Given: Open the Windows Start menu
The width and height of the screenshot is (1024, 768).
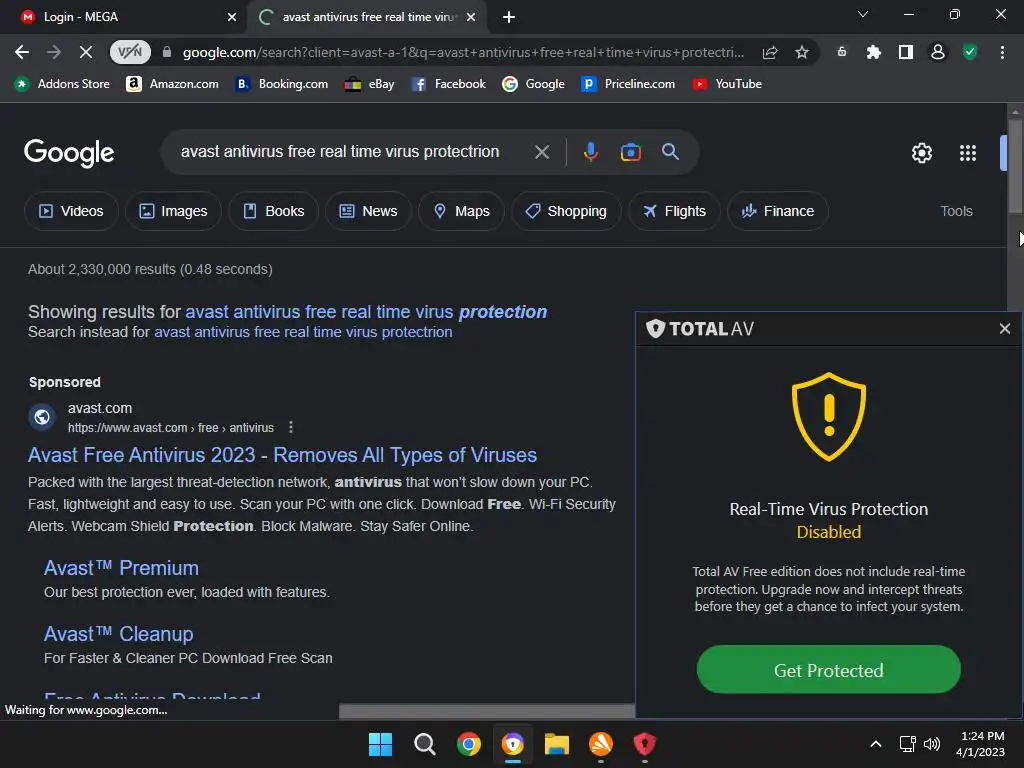Looking at the screenshot, I should point(380,744).
